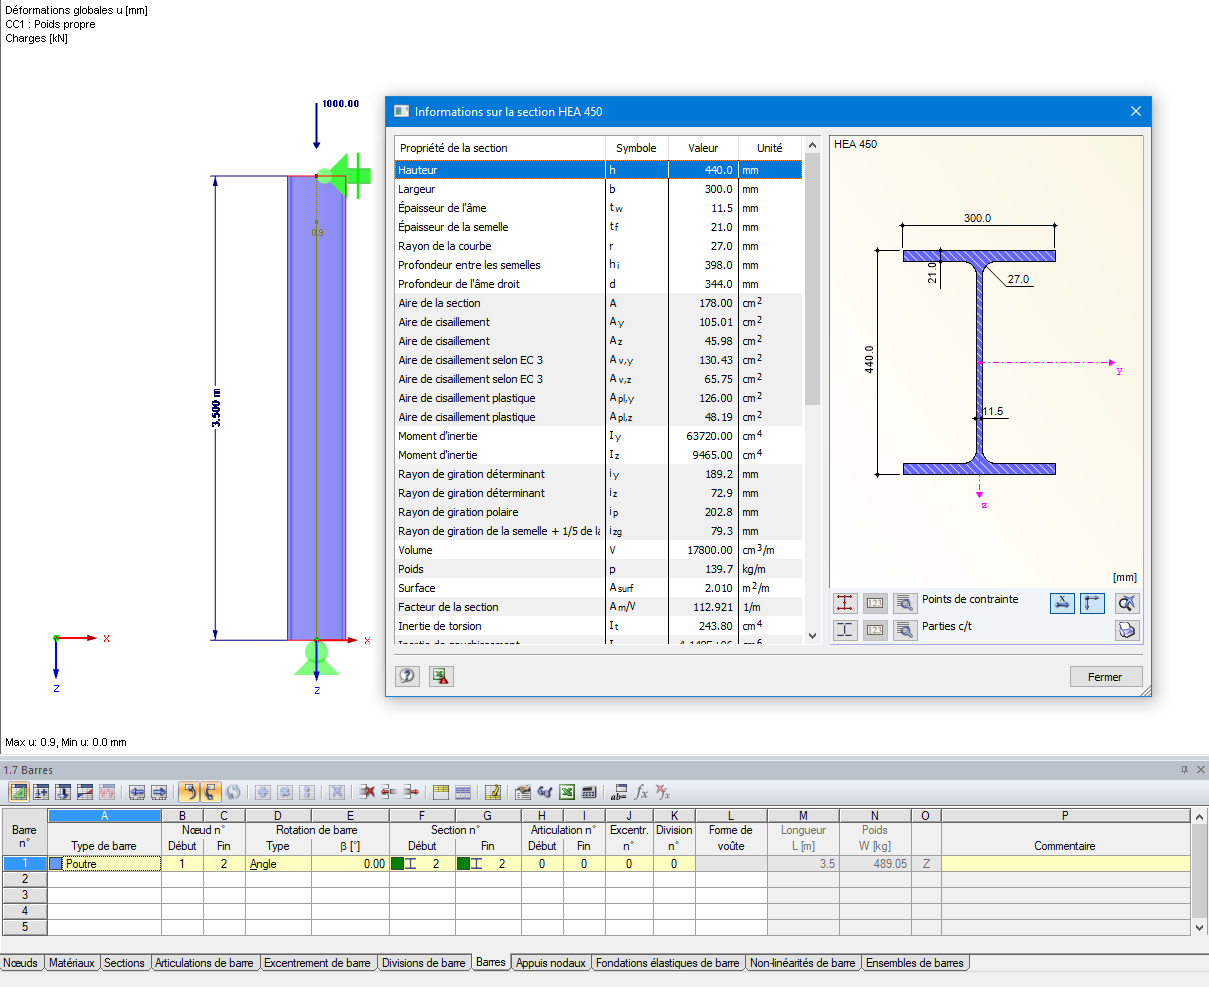Viewport: 1209px width, 987px height.
Task: Open help in section info dialog
Action: [407, 676]
